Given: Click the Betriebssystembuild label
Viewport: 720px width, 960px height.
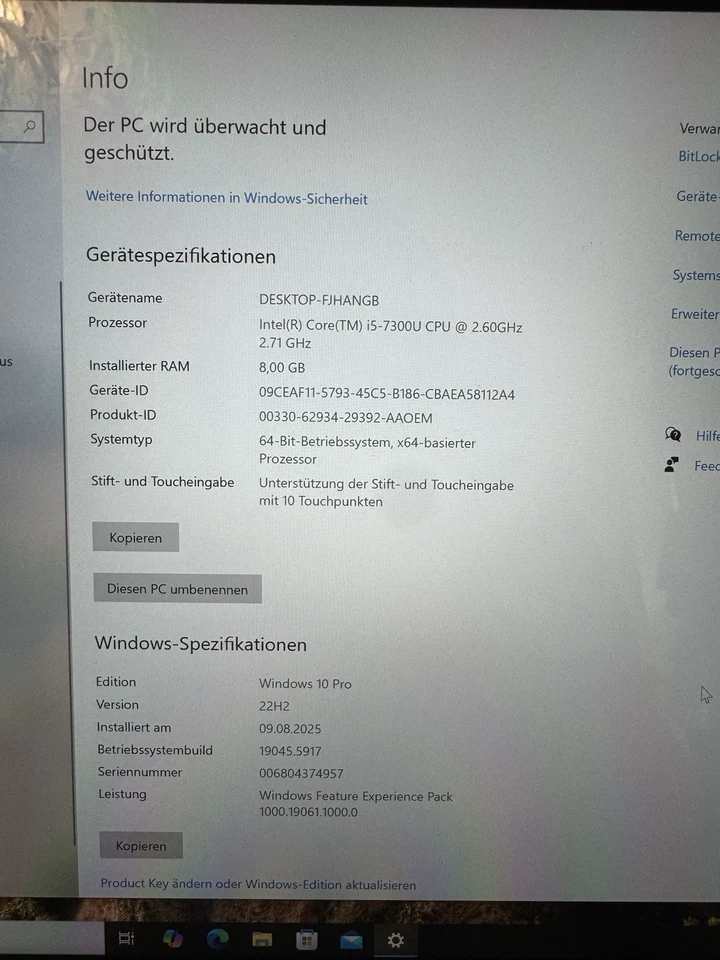Looking at the screenshot, I should pos(155,749).
